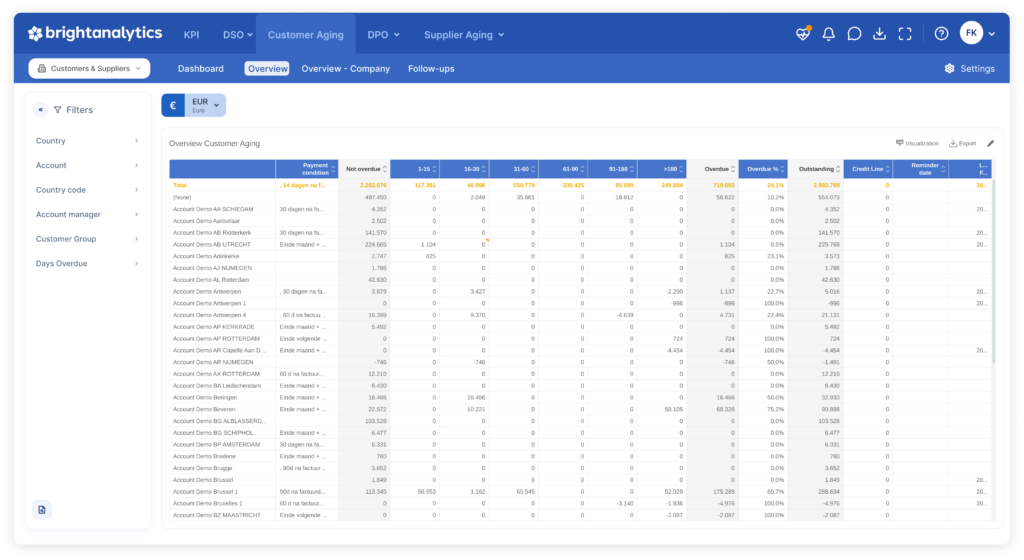Click row Account Demo Antwerpen 4
1024x560 pixels.
click(x=580, y=315)
